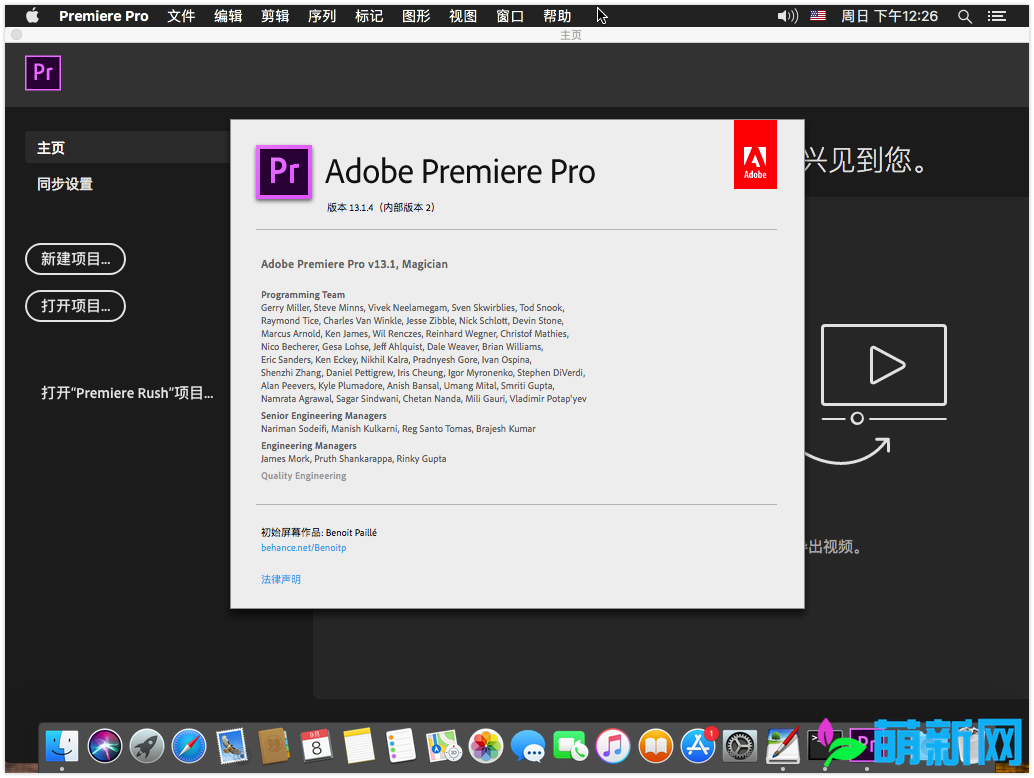Click the red Adobe logo badge

[x=755, y=154]
